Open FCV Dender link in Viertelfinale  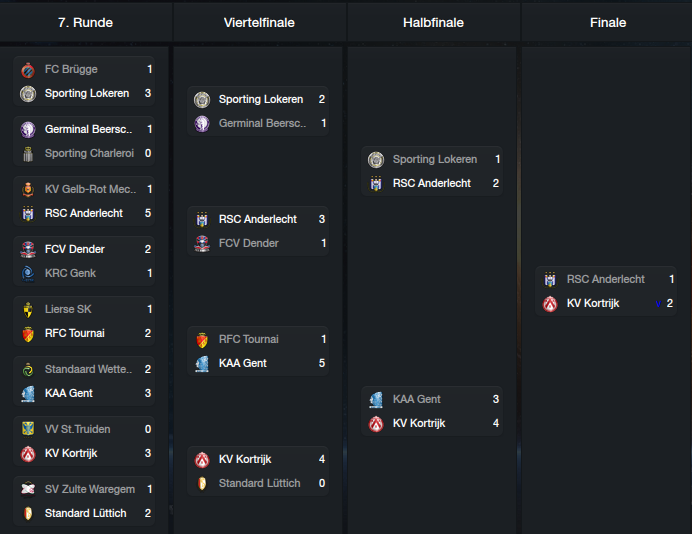coord(249,243)
